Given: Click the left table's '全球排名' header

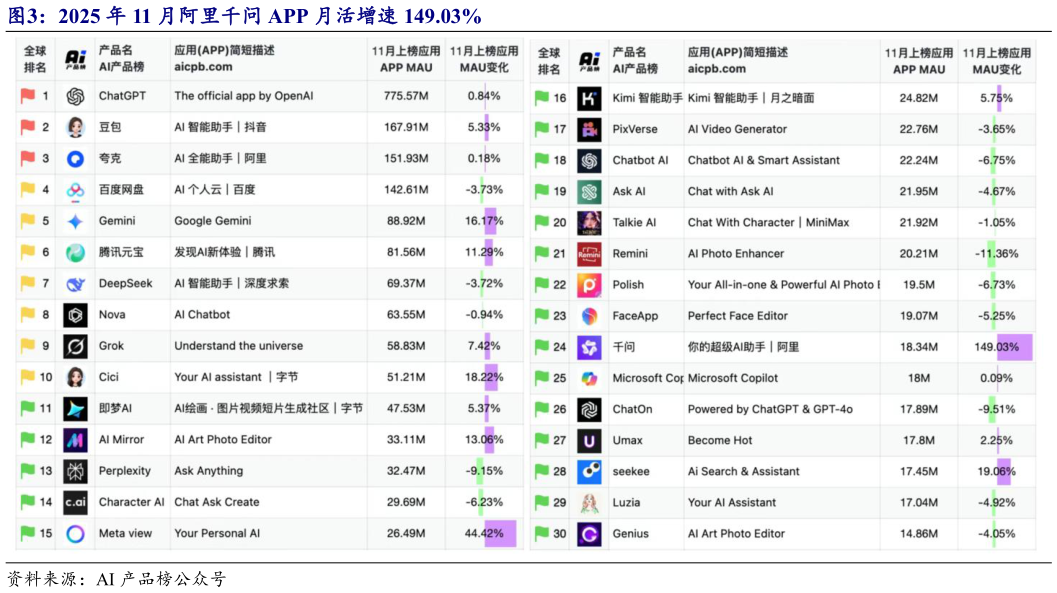Looking at the screenshot, I should pos(35,59).
